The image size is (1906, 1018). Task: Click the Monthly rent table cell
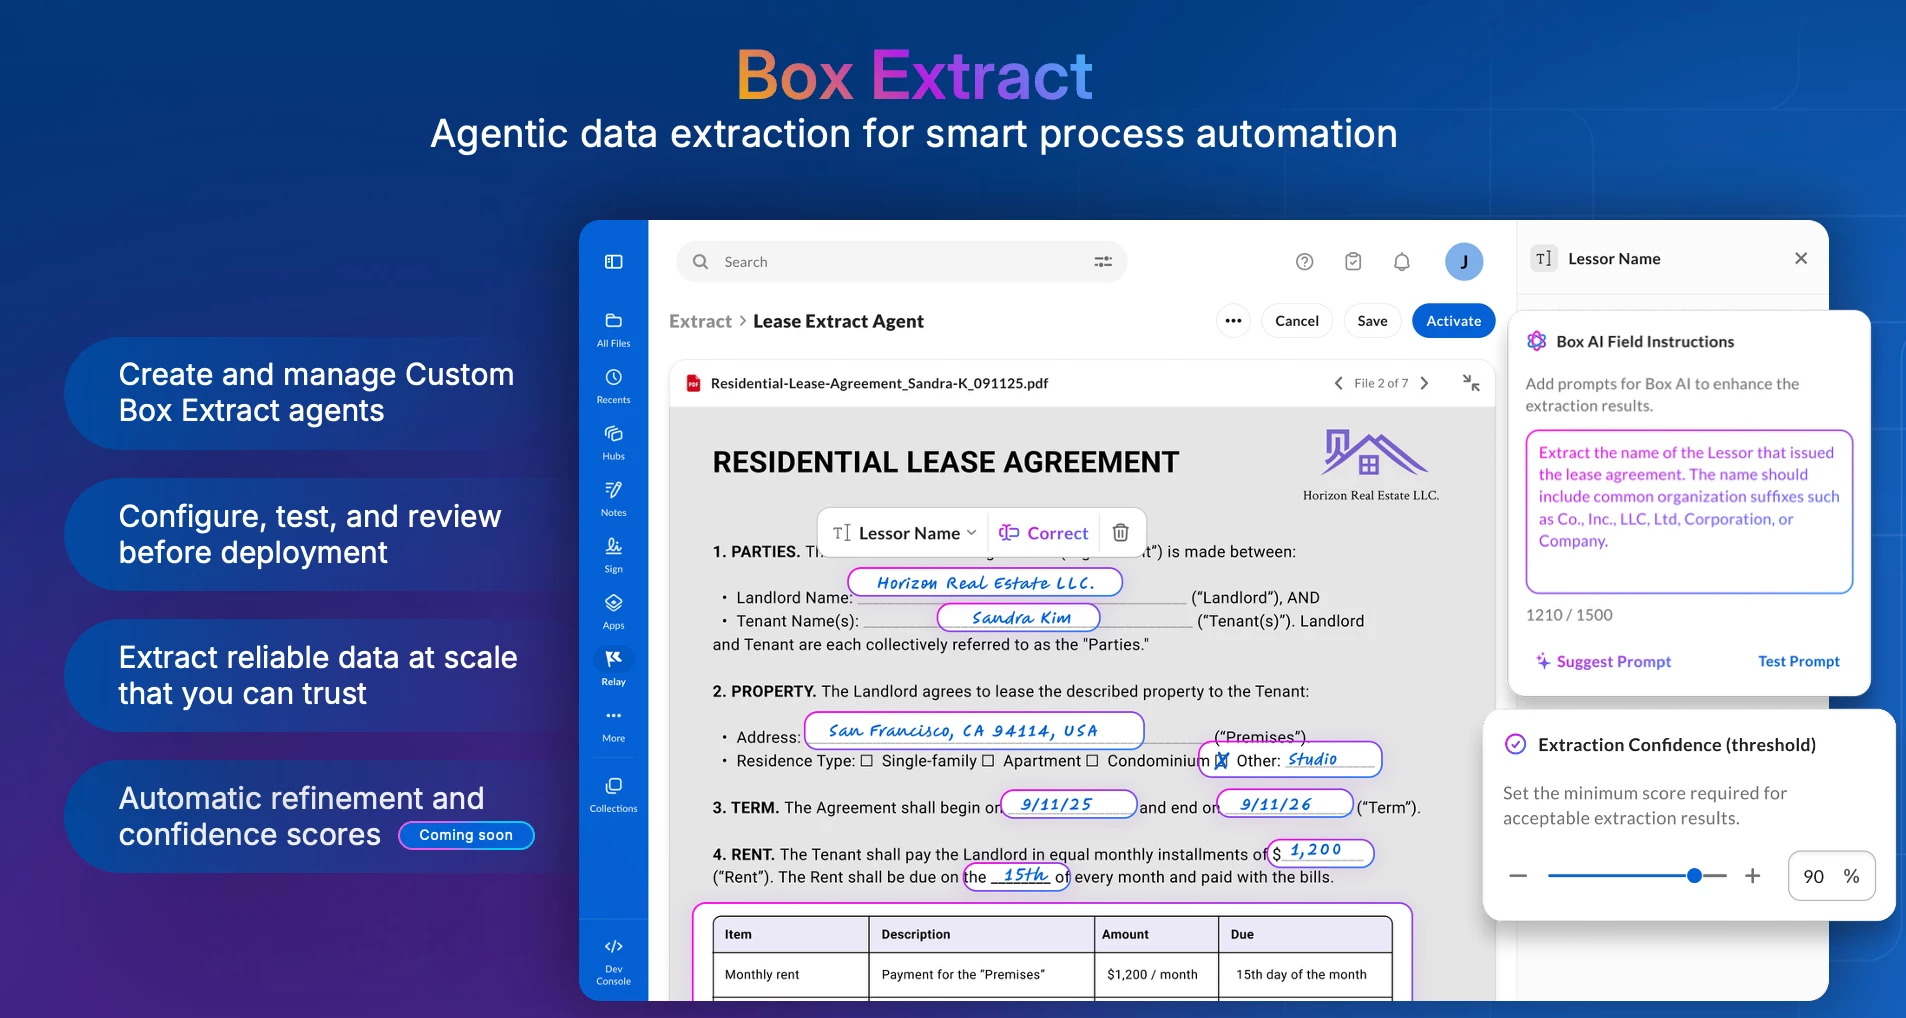pos(791,974)
